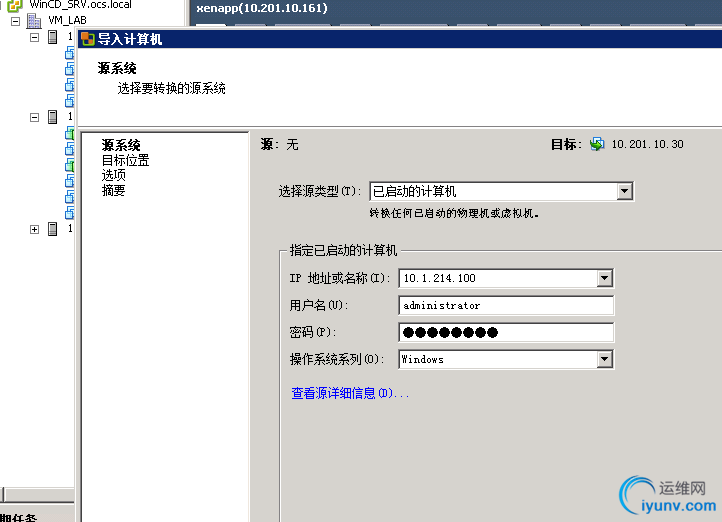This screenshot has width=722, height=522.
Task: Click the password field
Action: pos(506,332)
